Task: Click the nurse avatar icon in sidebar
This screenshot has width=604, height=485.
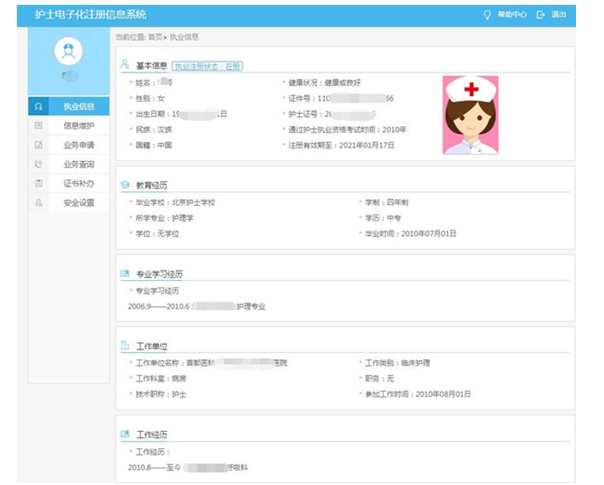Action: point(69,51)
